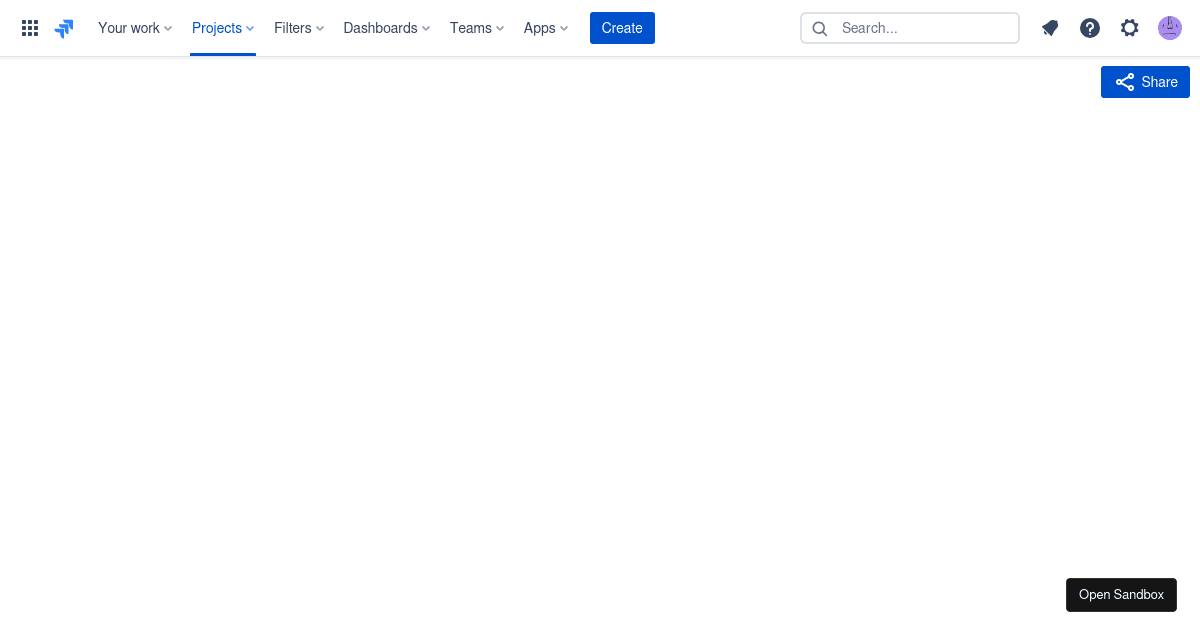Open your profile avatar menu

pyautogui.click(x=1169, y=27)
